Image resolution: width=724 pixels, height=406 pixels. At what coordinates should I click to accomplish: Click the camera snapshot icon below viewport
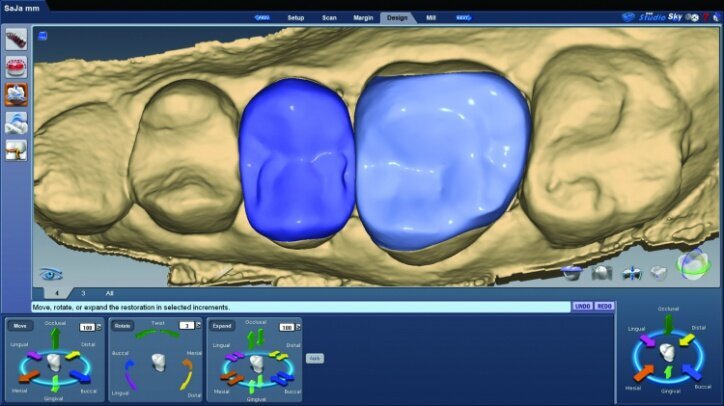(602, 272)
